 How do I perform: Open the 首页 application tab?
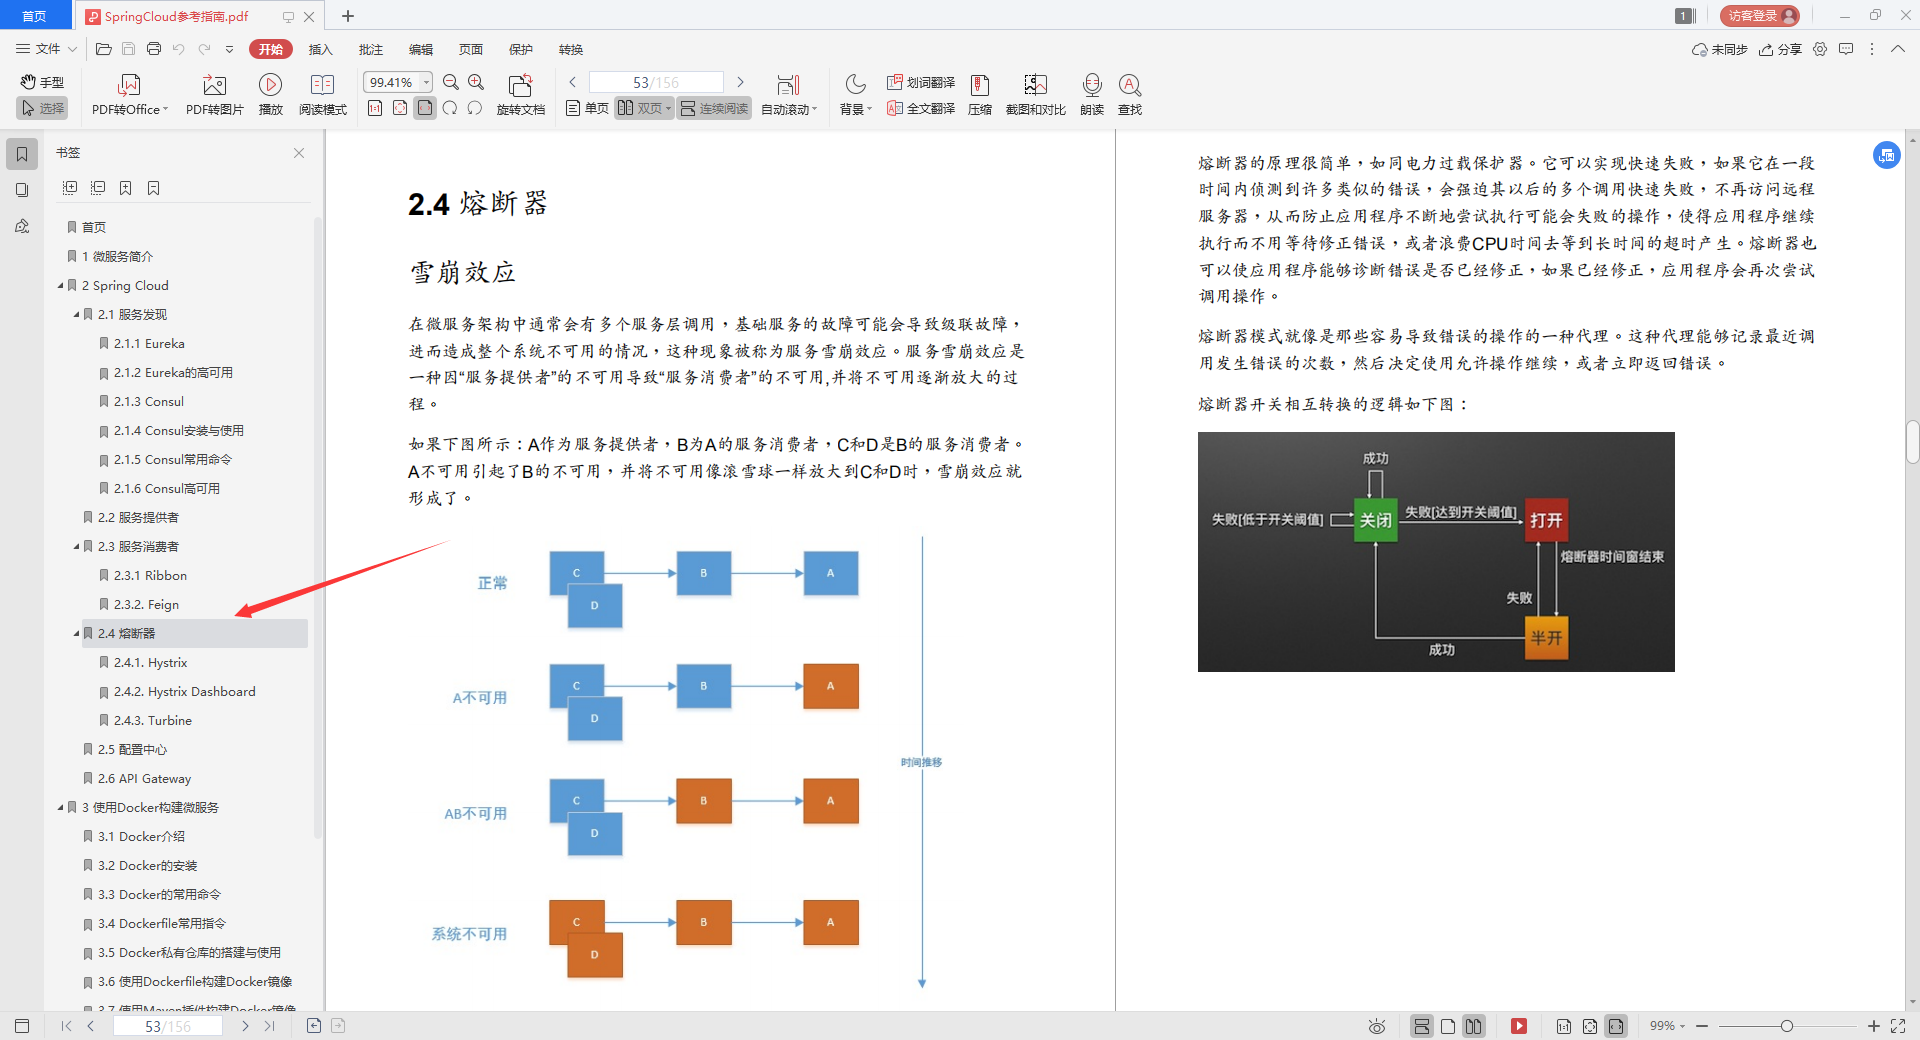[35, 15]
